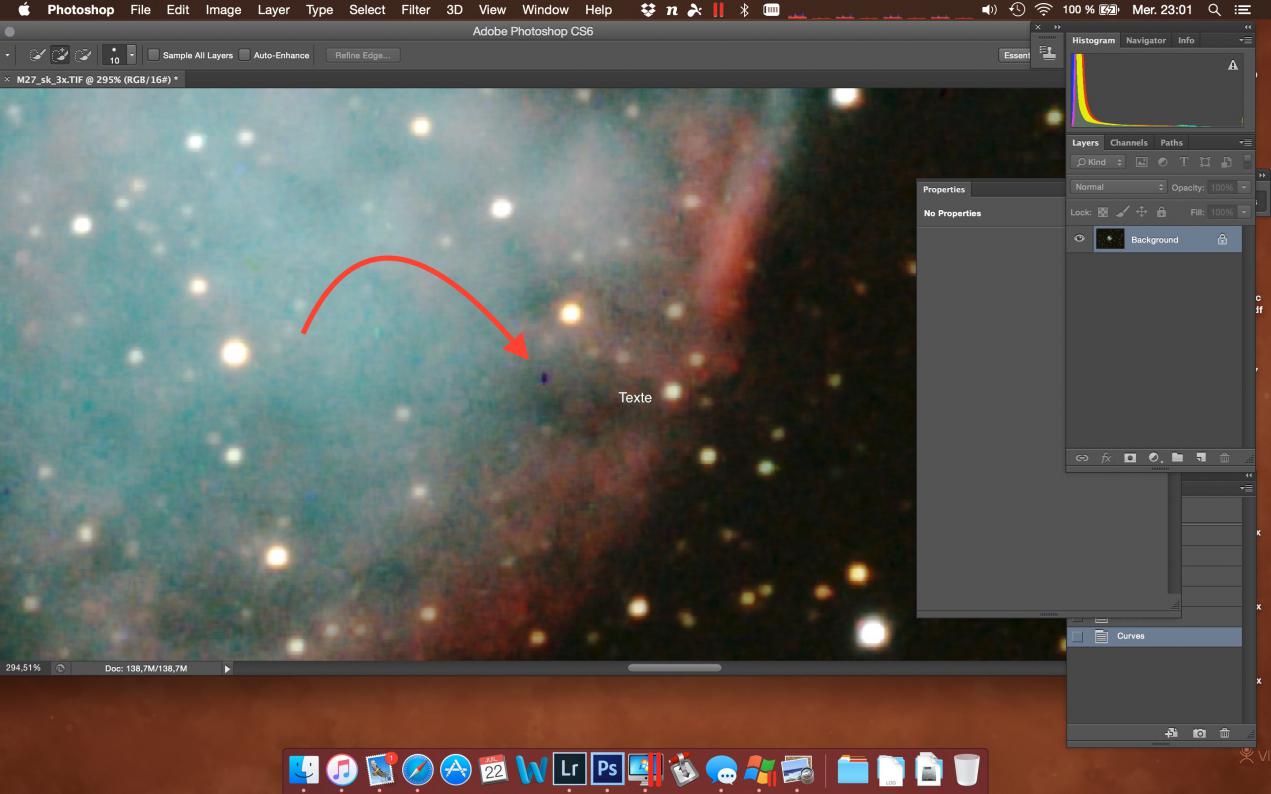Open the Layer menu
Screen dimensions: 1271x794
[273, 10]
